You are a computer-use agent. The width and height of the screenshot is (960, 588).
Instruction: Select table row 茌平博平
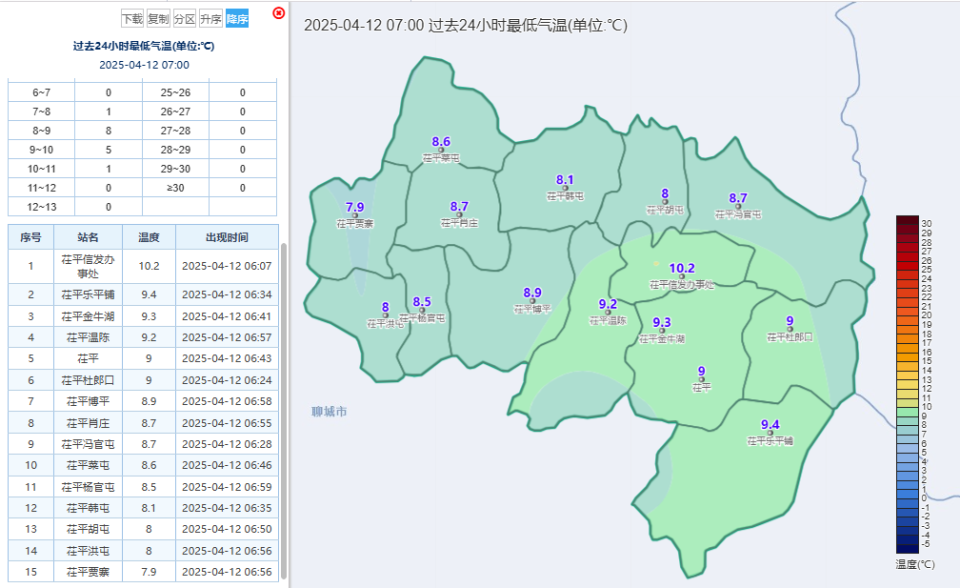pyautogui.click(x=143, y=401)
